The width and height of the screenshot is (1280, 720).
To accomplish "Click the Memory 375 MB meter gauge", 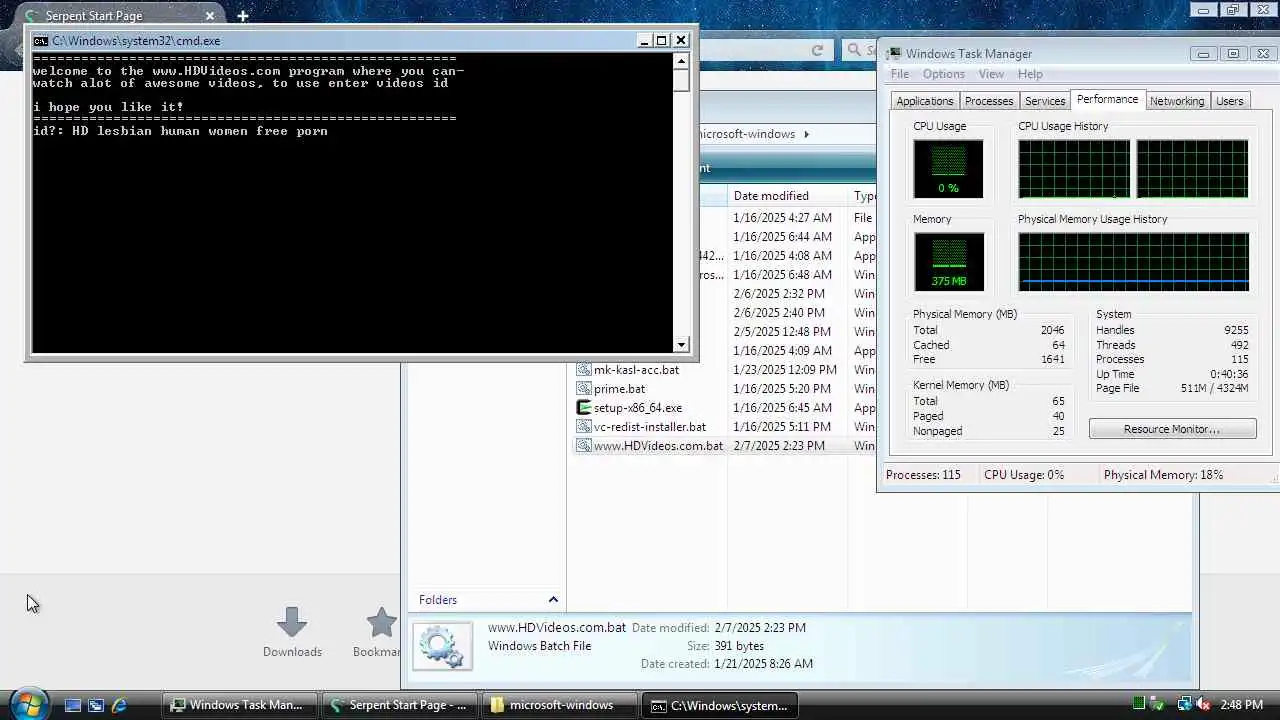I will [948, 261].
